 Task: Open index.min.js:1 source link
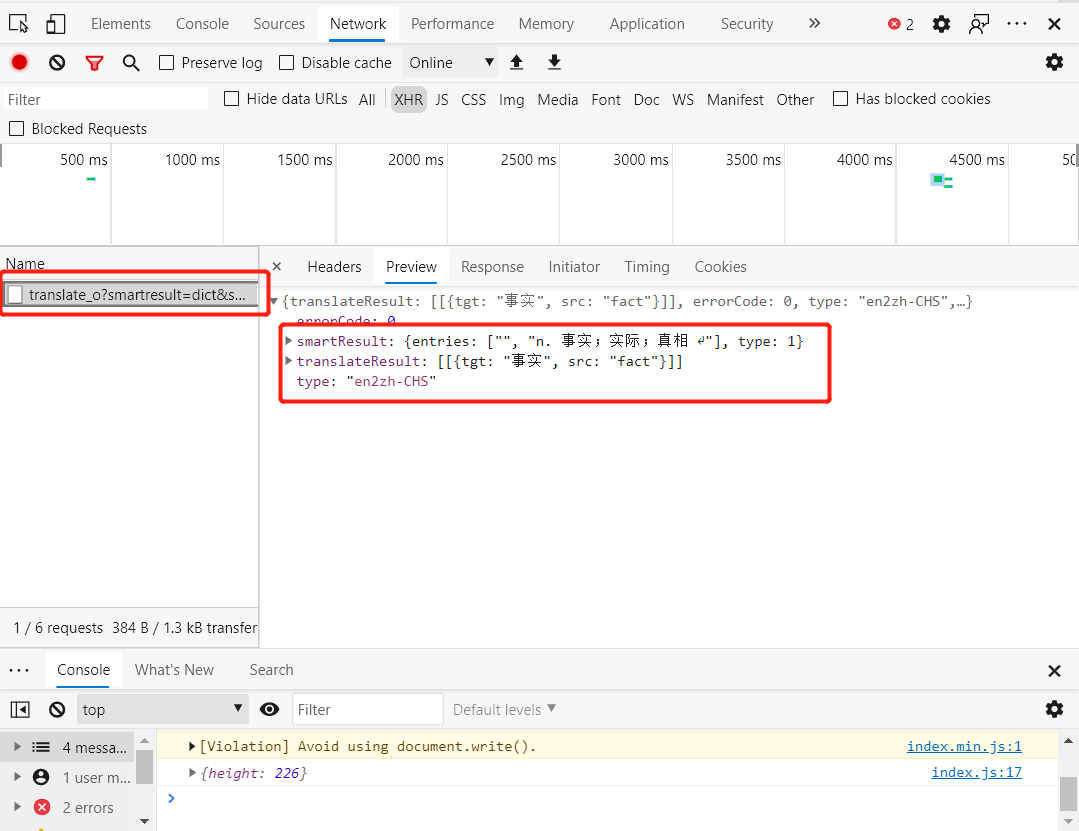click(964, 746)
